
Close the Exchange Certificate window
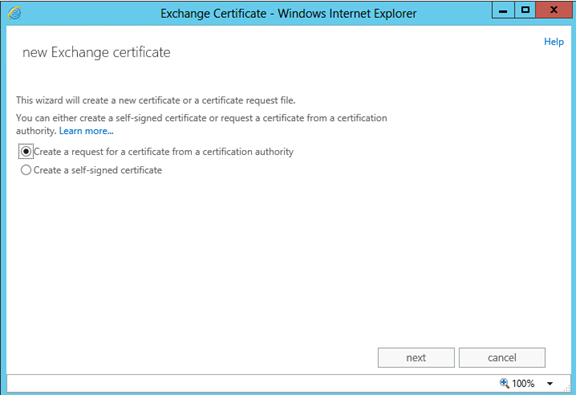pos(554,10)
